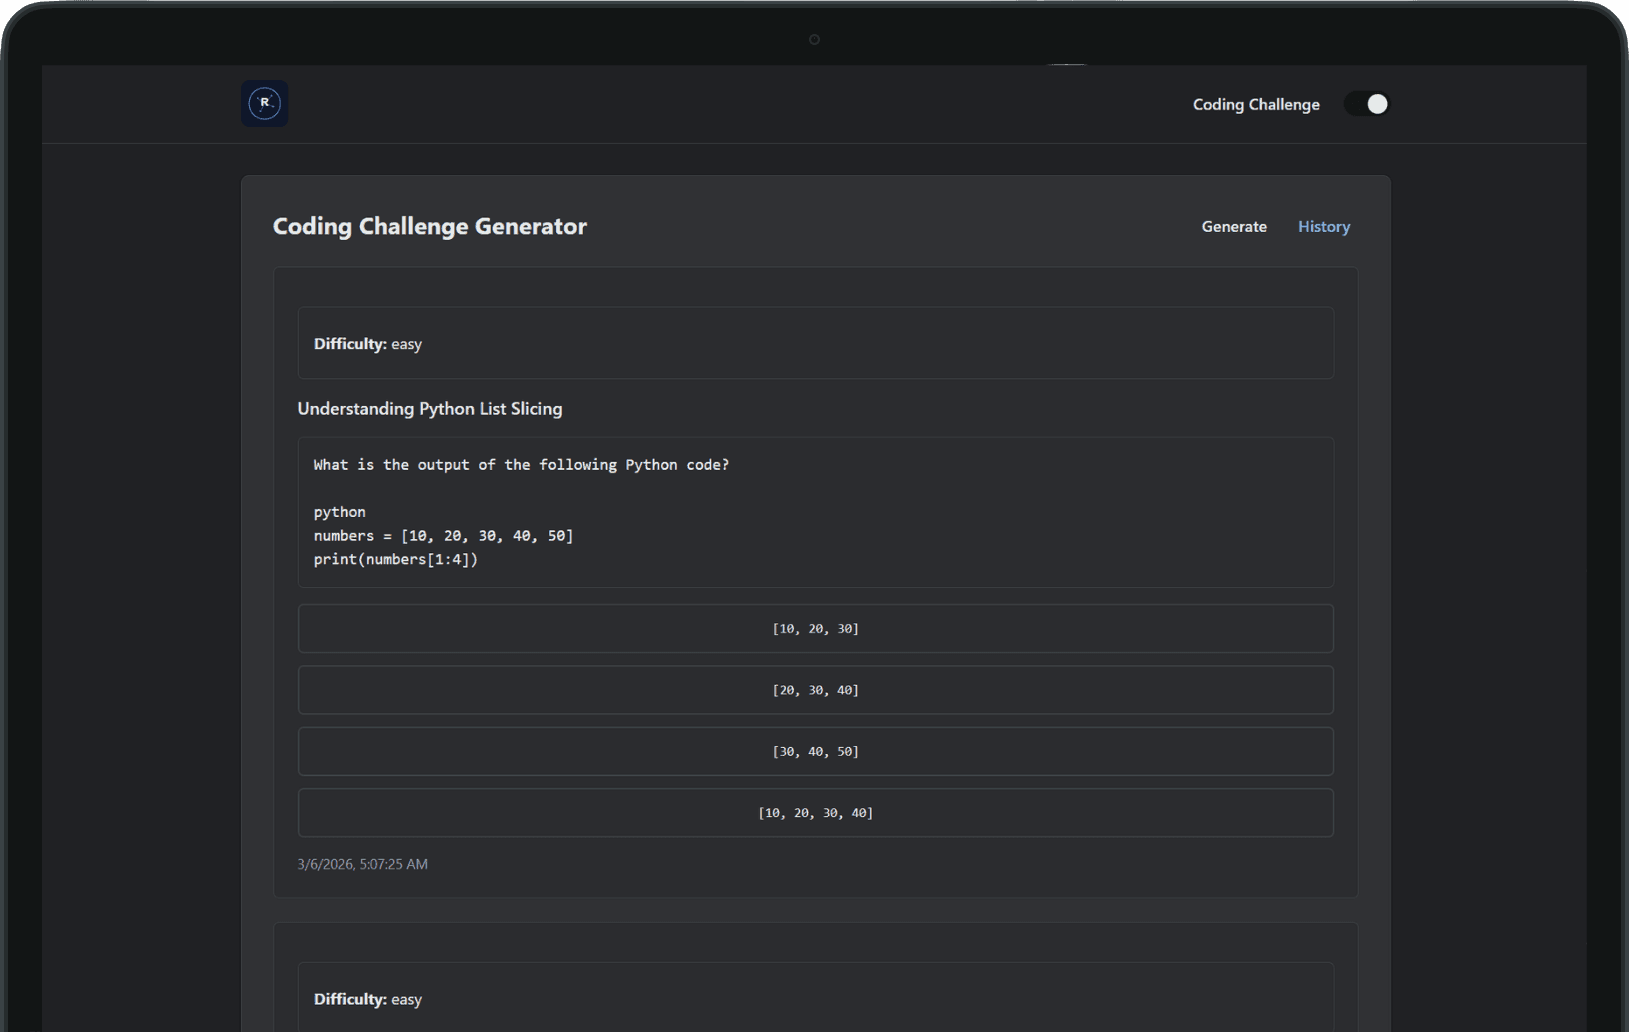The image size is (1629, 1032).
Task: Select the answer [10, 20, 30, 40]
Action: [x=815, y=812]
